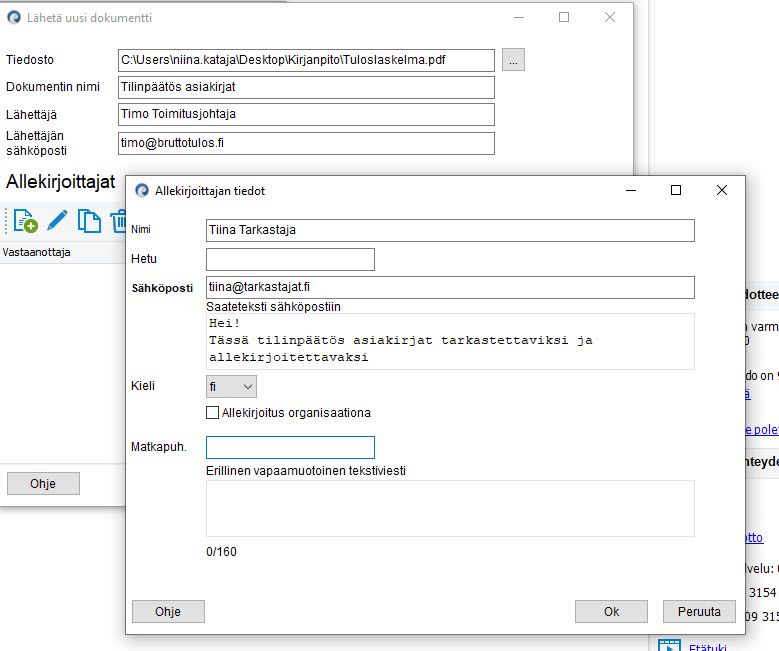Maximize the Allekirjoittajan tiedot dialog
Screen dimensions: 779x651
676,190
